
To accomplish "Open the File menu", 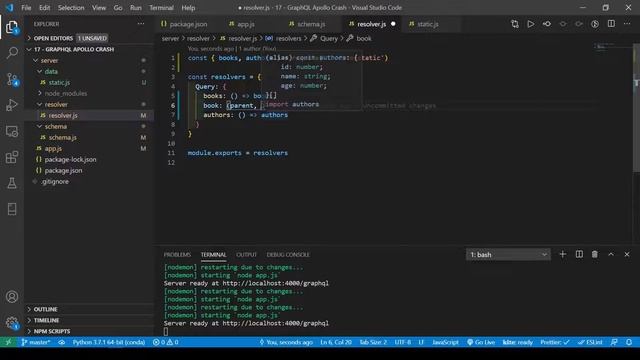I will pos(26,8).
